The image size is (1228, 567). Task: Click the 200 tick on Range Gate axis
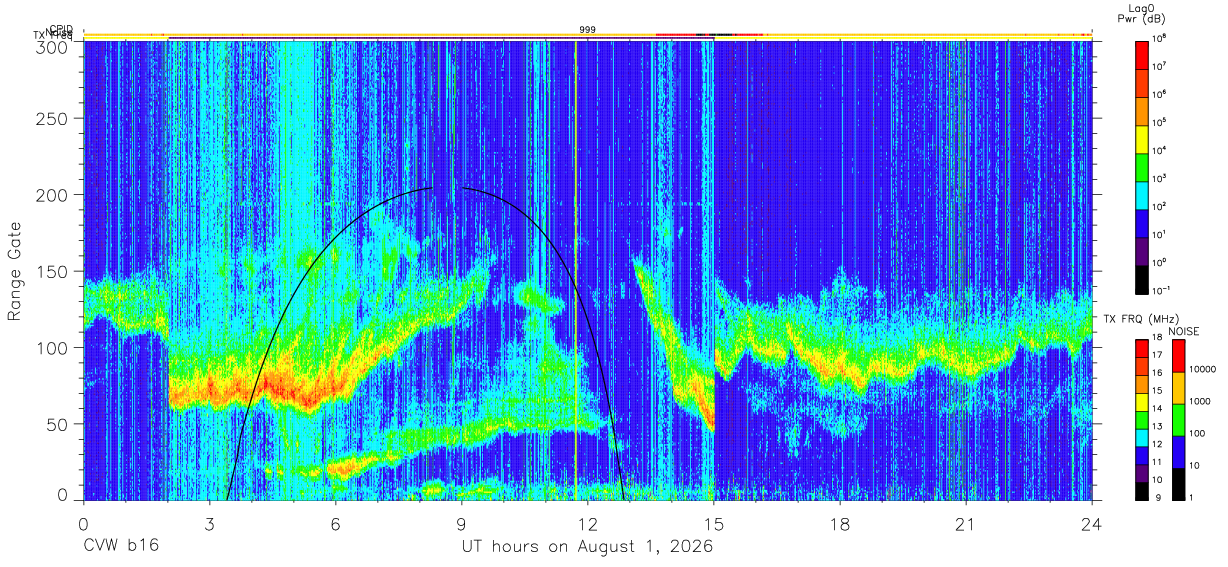click(x=53, y=195)
